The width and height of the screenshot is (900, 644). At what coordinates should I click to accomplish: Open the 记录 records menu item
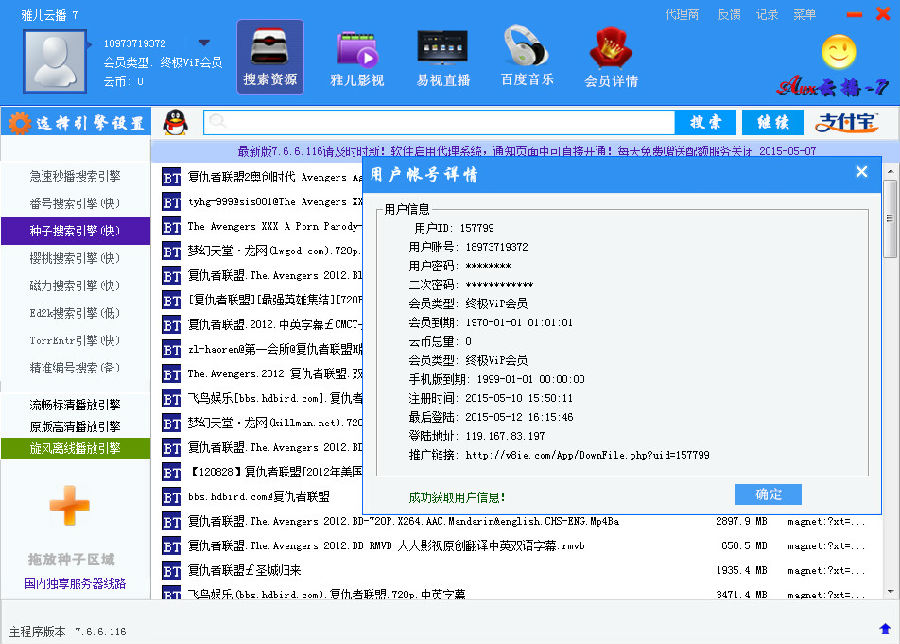(767, 15)
